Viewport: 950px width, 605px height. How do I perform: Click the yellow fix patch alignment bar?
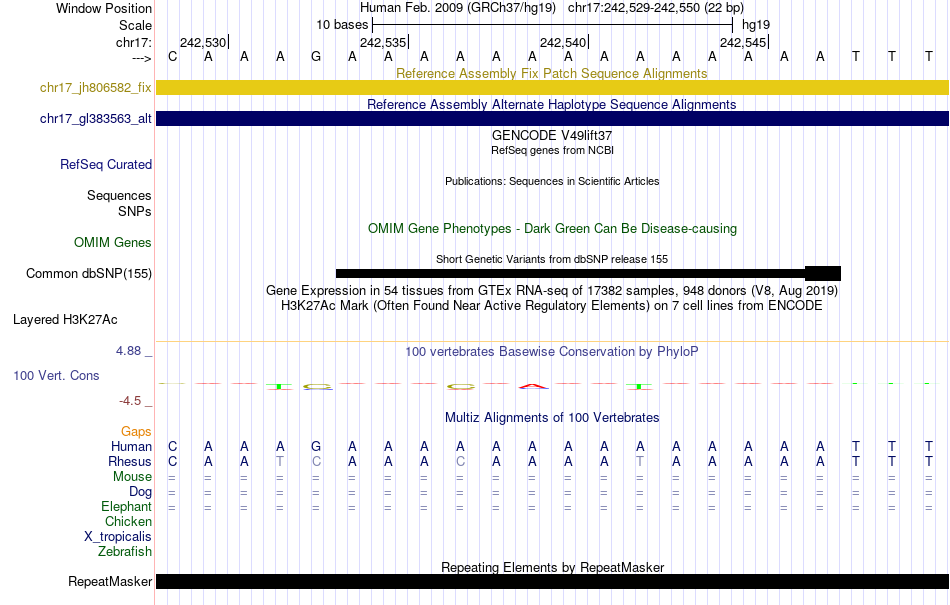click(553, 87)
